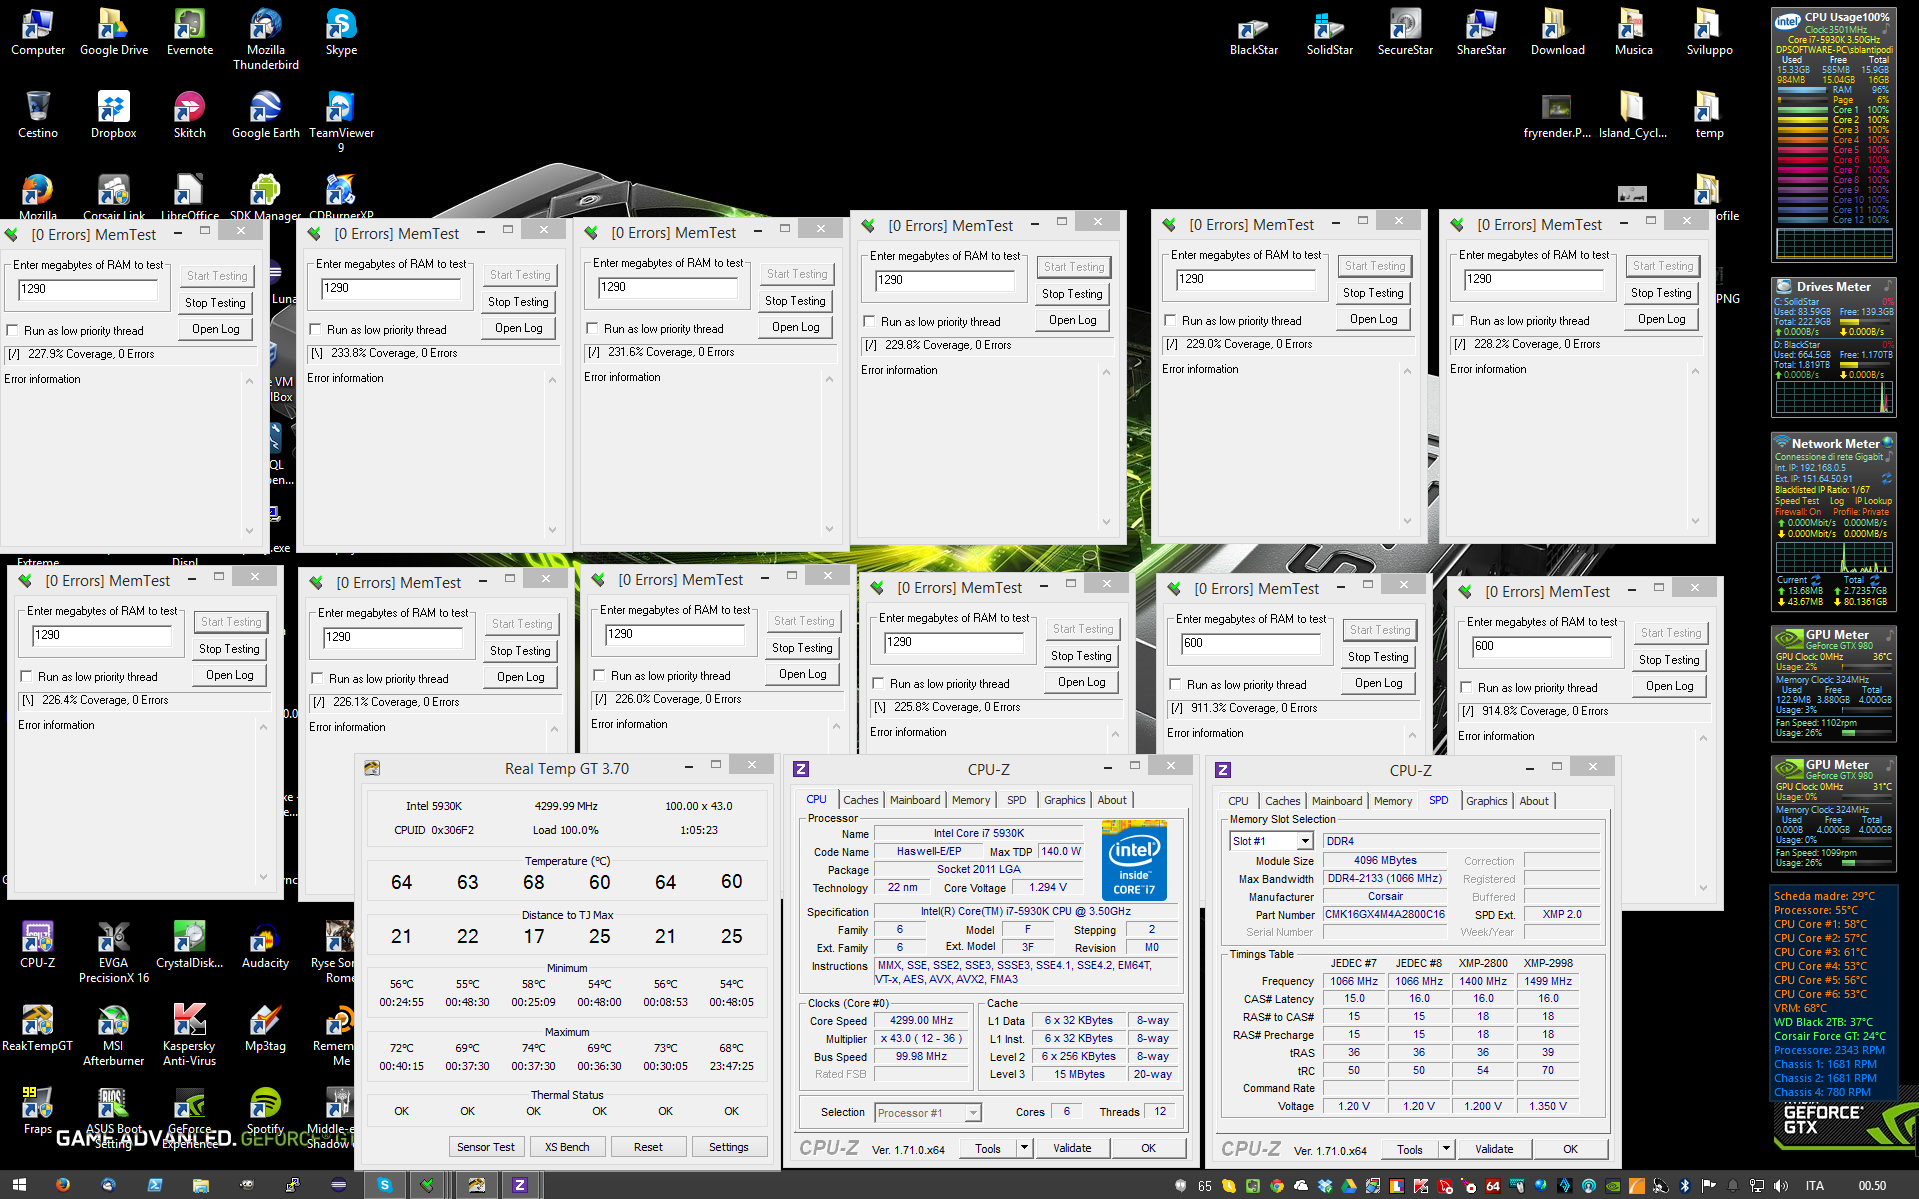This screenshot has height=1199, width=1919.
Task: Switch to Mainboard tab in left CPU-Z window
Action: pos(915,800)
